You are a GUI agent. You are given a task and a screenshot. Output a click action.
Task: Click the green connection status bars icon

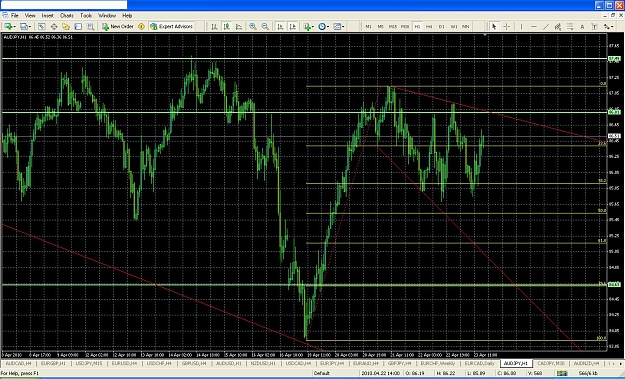(x=562, y=373)
